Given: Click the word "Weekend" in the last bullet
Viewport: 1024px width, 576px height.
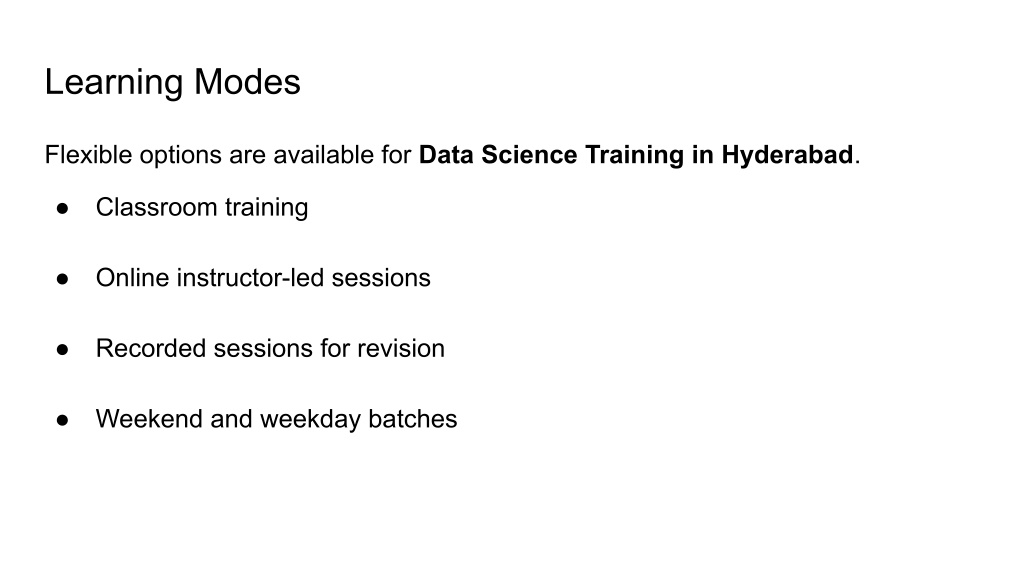Looking at the screenshot, I should point(149,419).
